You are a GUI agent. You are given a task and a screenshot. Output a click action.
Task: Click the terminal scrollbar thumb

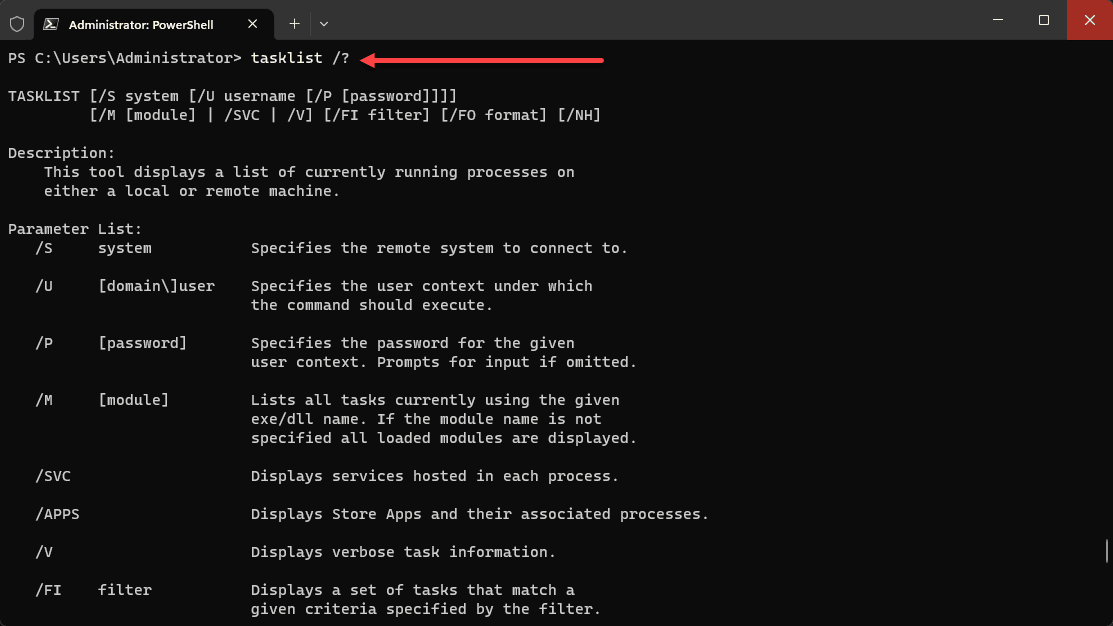(1107, 551)
